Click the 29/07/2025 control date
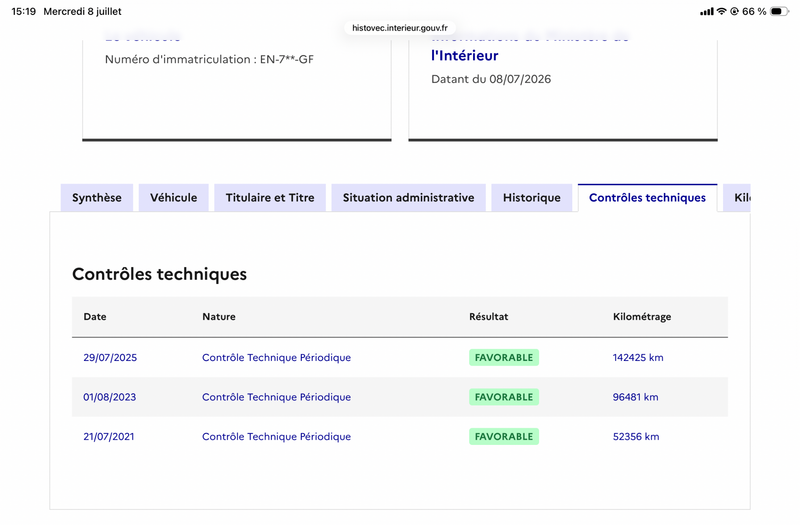Screen dimensions: 800x525 pyautogui.click(x=110, y=358)
